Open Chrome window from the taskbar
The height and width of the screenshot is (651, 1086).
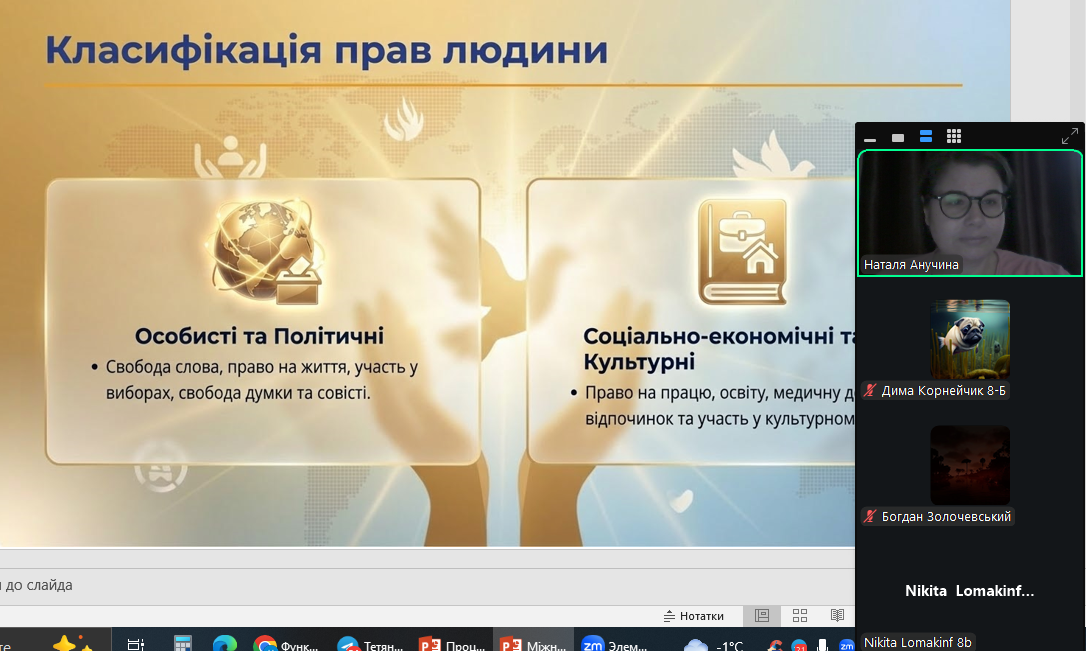click(x=287, y=645)
